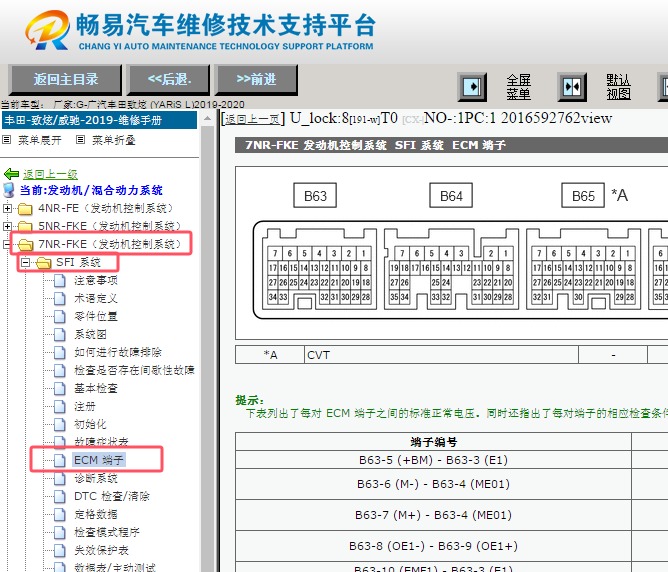Click the 检查模式程序 document icon
The width and height of the screenshot is (668, 572).
(60, 532)
